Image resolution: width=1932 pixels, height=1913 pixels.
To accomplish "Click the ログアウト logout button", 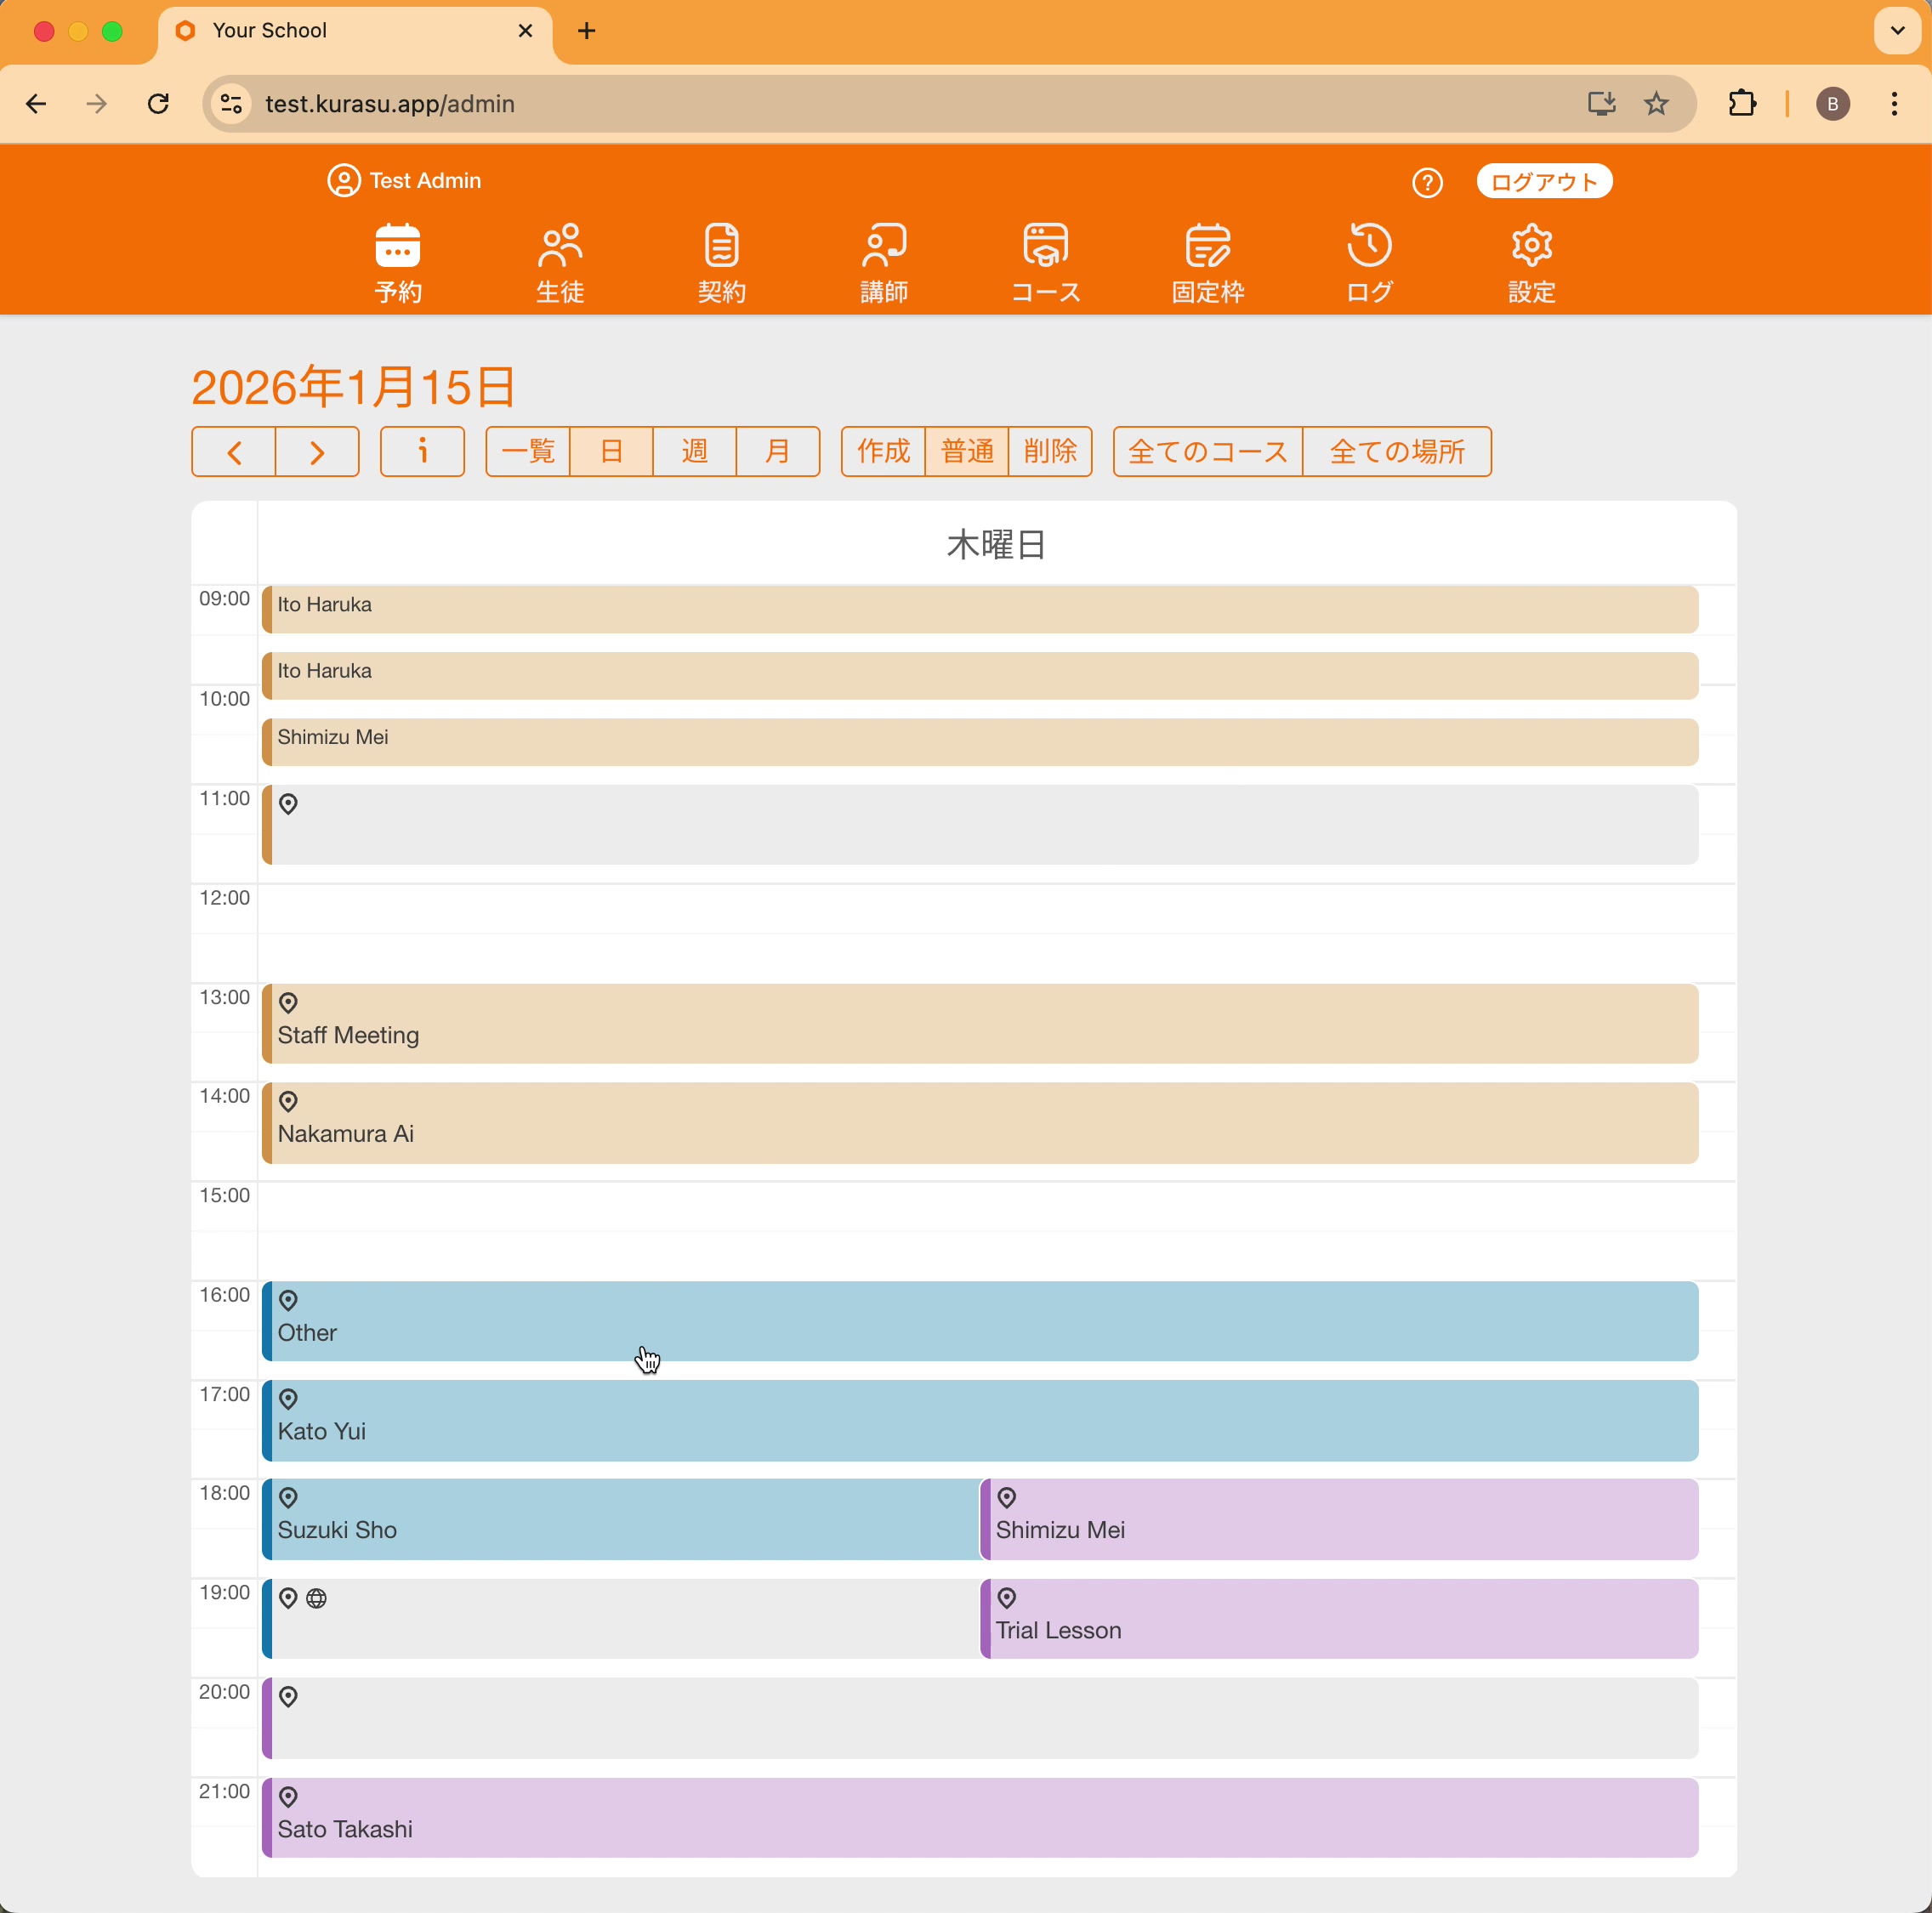I will pos(1543,182).
